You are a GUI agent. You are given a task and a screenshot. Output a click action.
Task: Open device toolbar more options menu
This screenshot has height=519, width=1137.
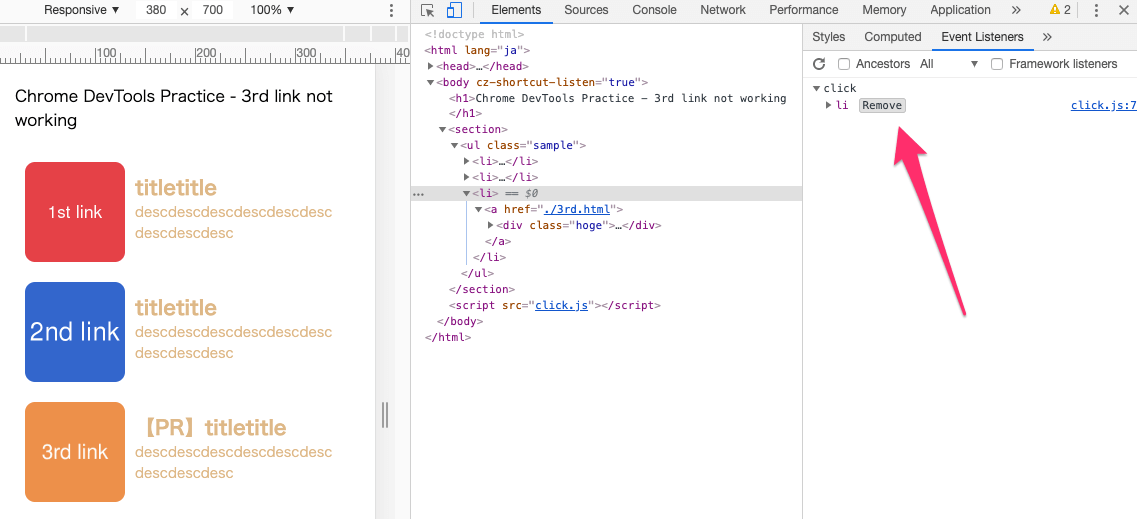click(x=391, y=11)
